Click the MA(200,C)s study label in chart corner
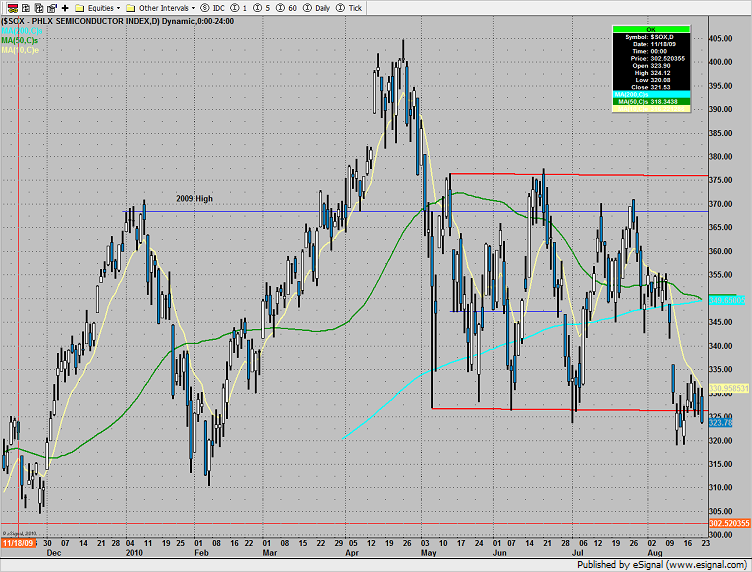This screenshot has width=752, height=572. [x=22, y=31]
